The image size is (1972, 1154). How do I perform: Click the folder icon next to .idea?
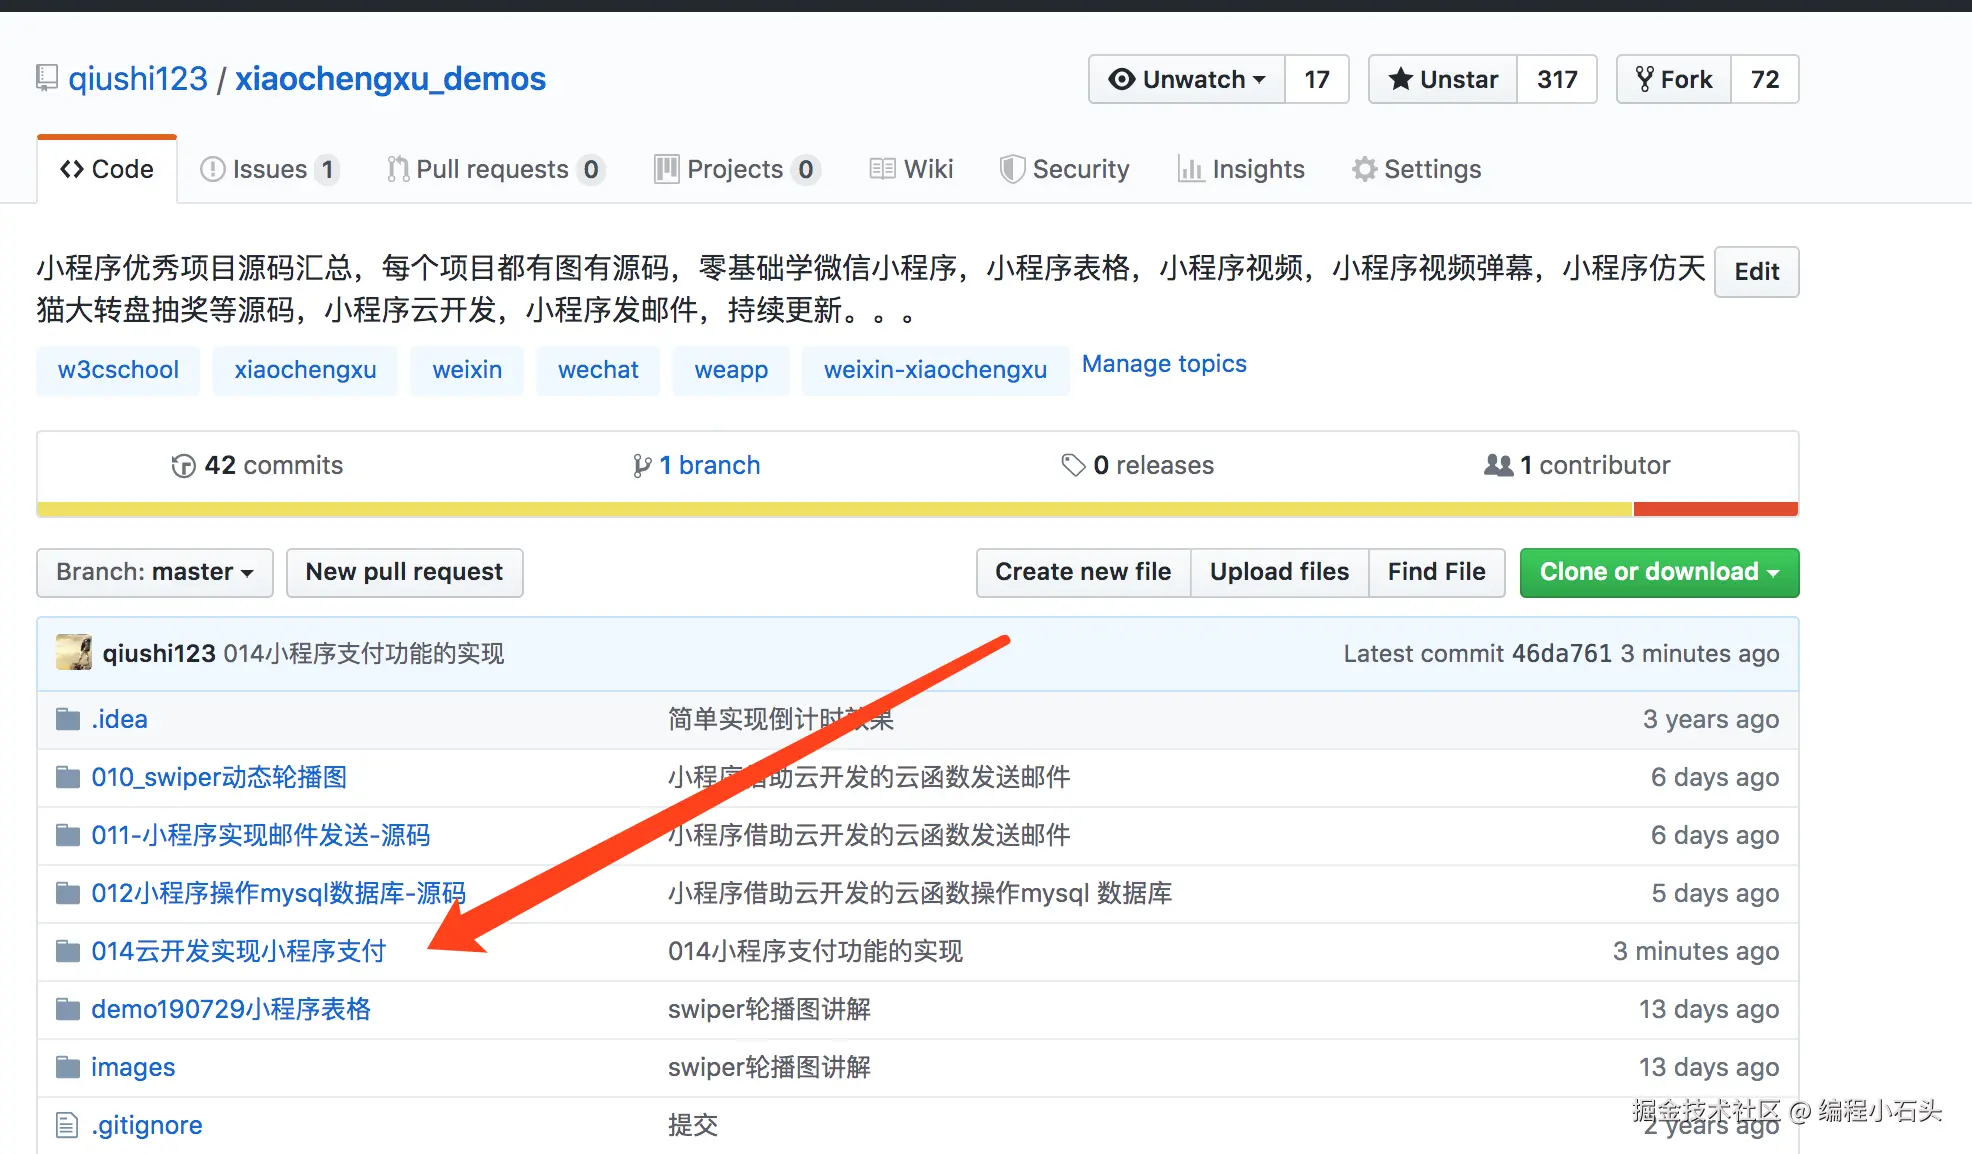pos(68,719)
